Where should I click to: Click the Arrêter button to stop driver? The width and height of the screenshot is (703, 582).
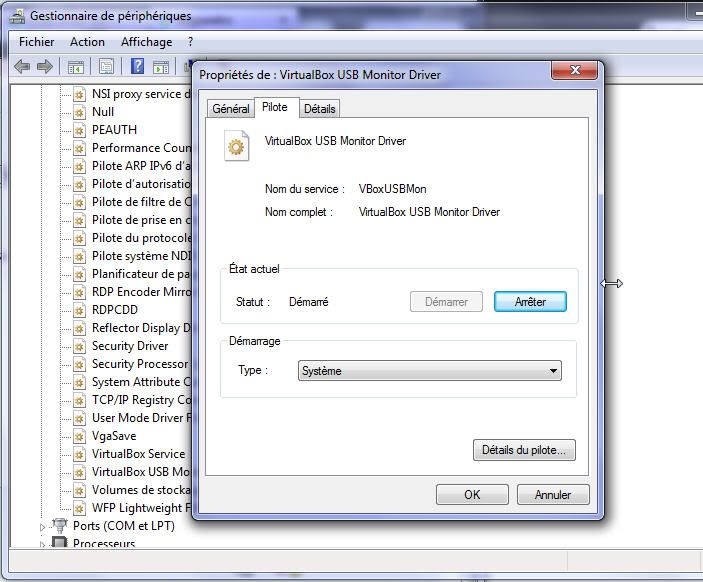(530, 302)
